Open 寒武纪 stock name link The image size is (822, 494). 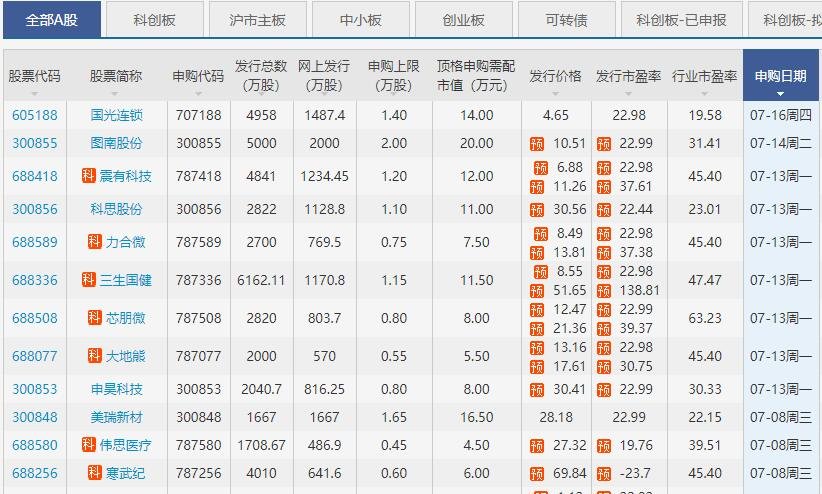pyautogui.click(x=126, y=473)
